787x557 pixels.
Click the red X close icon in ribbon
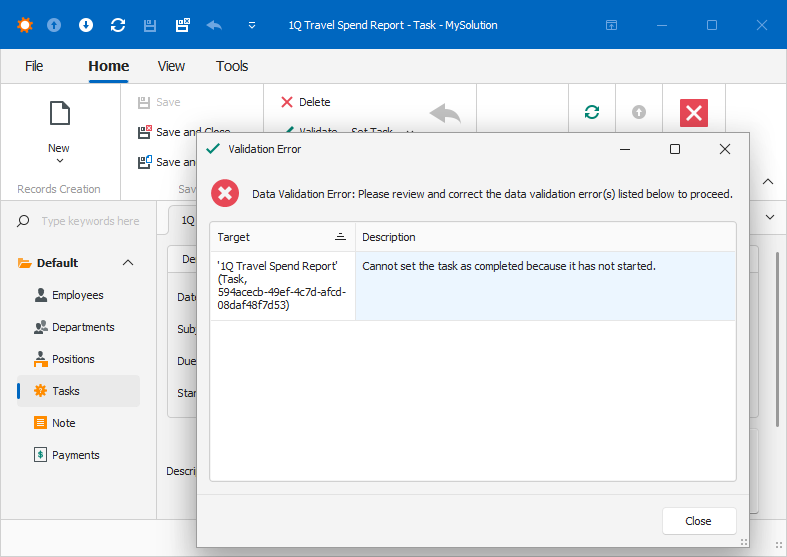tap(694, 113)
